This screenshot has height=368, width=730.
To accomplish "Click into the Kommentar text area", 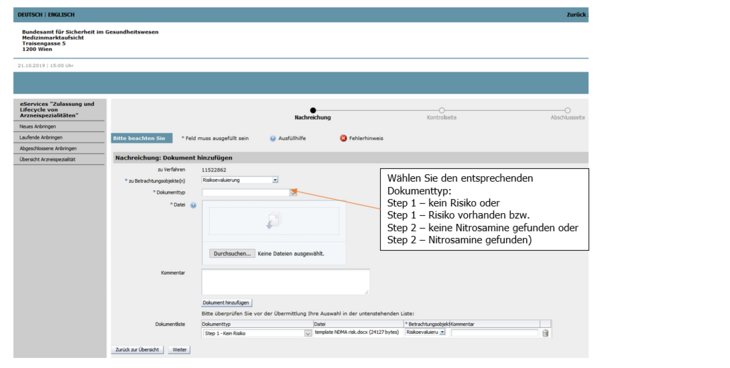I will pyautogui.click(x=285, y=282).
